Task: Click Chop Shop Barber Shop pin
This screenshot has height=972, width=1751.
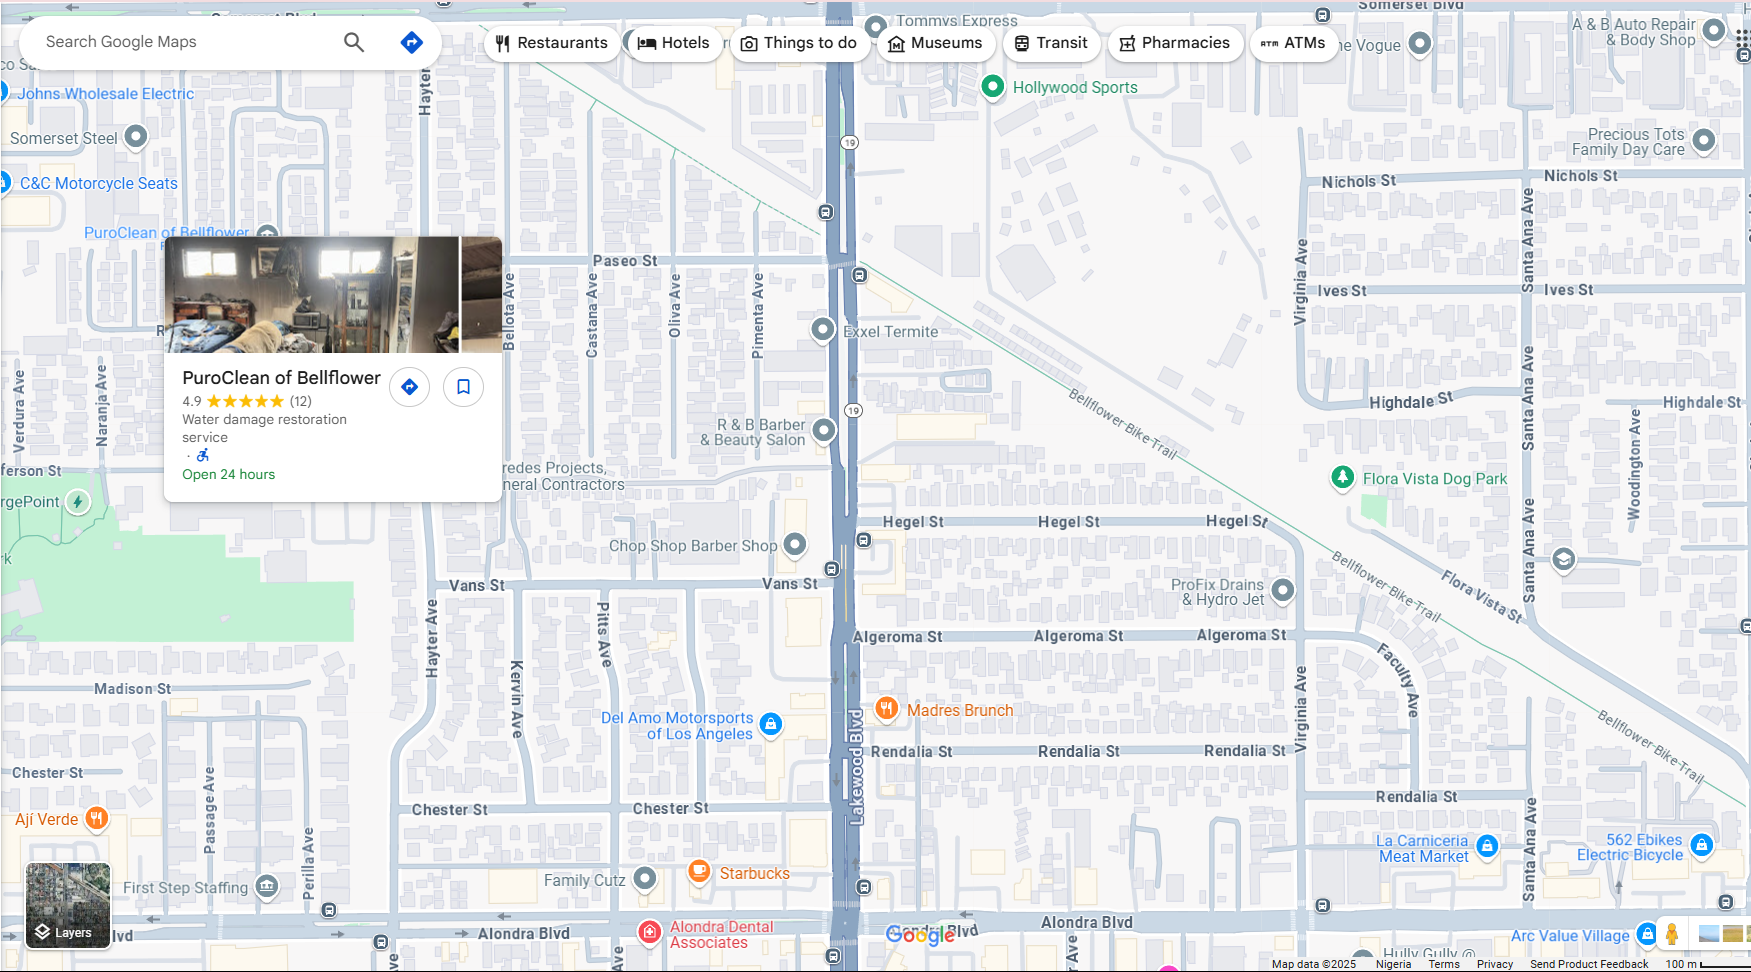Action: [x=795, y=544]
